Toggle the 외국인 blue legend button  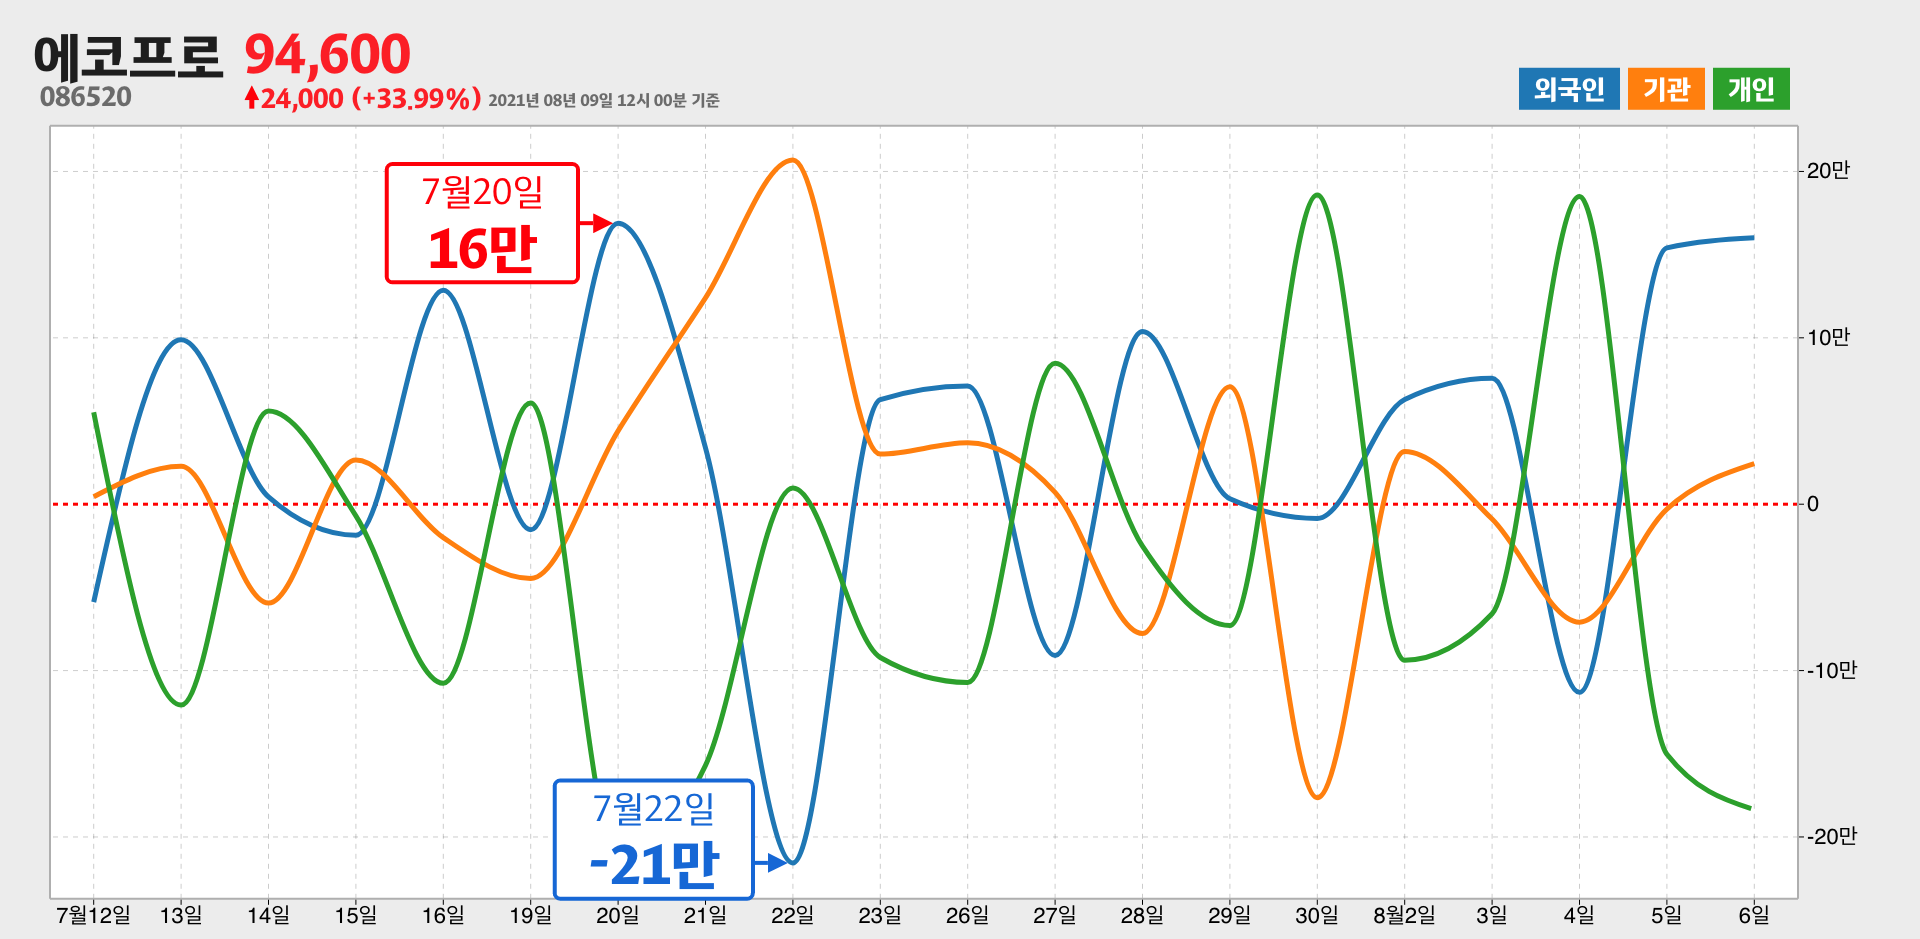tap(1568, 89)
